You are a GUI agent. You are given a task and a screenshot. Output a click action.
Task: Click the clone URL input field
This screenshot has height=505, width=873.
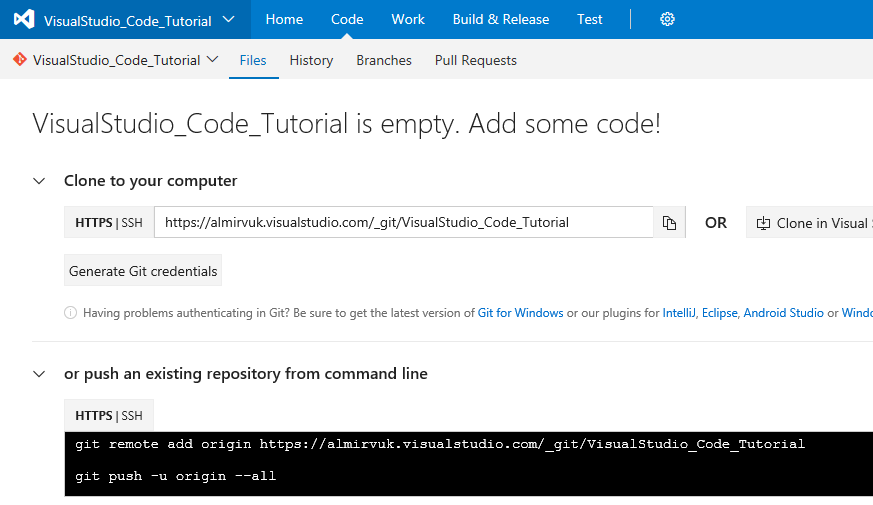[404, 222]
